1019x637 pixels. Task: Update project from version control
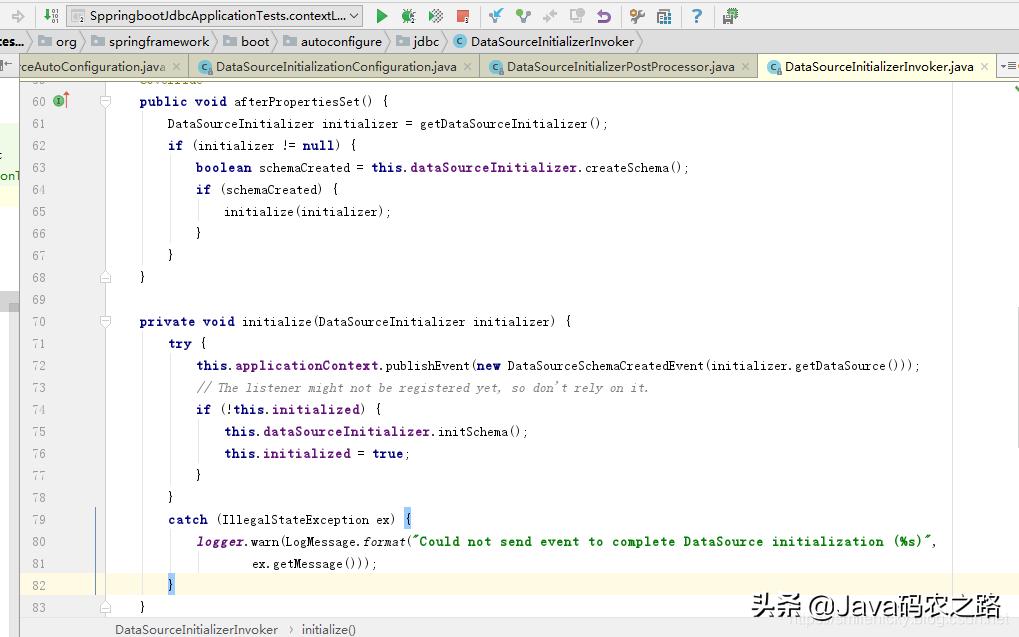[x=495, y=13]
